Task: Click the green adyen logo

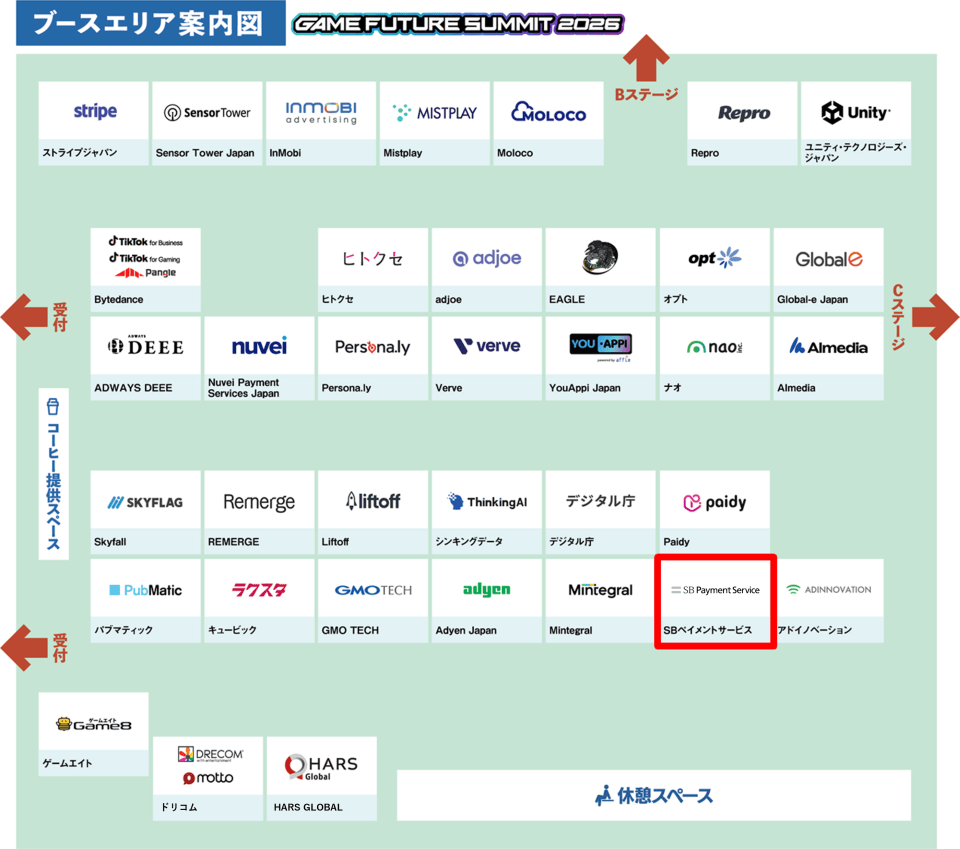Action: (487, 589)
